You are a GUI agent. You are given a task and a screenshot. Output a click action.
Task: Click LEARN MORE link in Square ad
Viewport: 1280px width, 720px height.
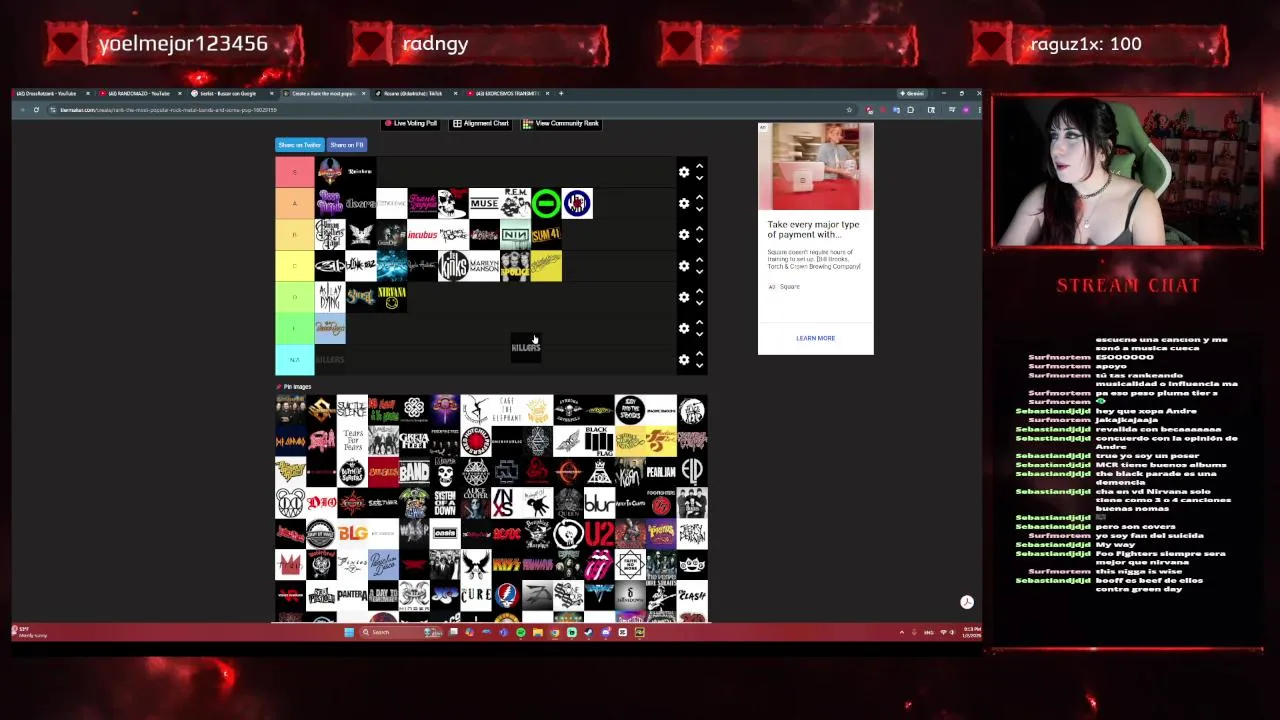pos(815,338)
